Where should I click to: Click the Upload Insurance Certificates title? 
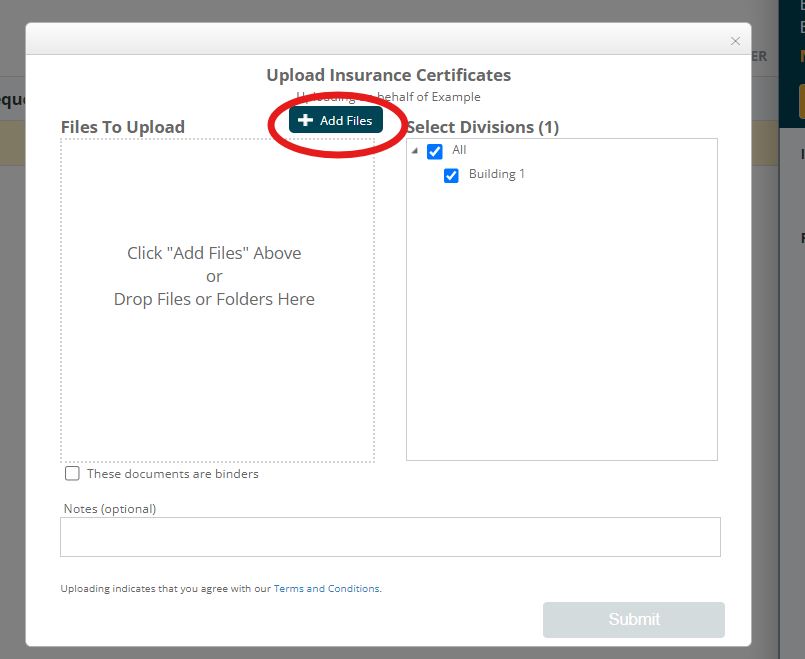[388, 75]
